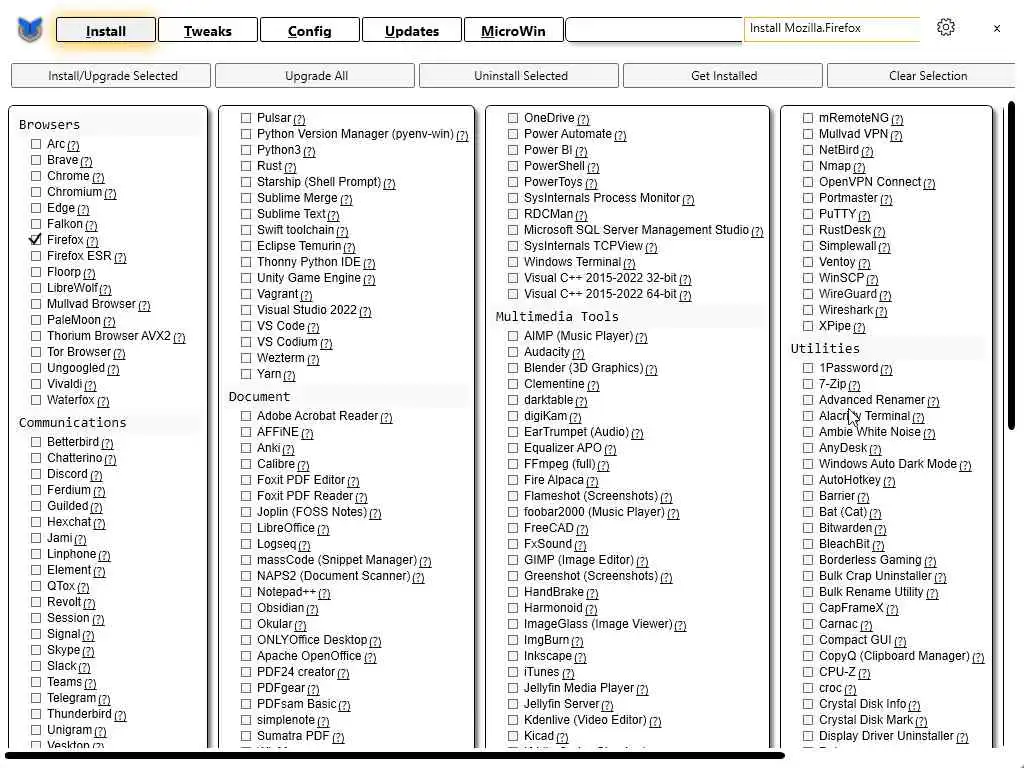Click the Uninstall Selected button
This screenshot has width=1024, height=768.
(520, 76)
